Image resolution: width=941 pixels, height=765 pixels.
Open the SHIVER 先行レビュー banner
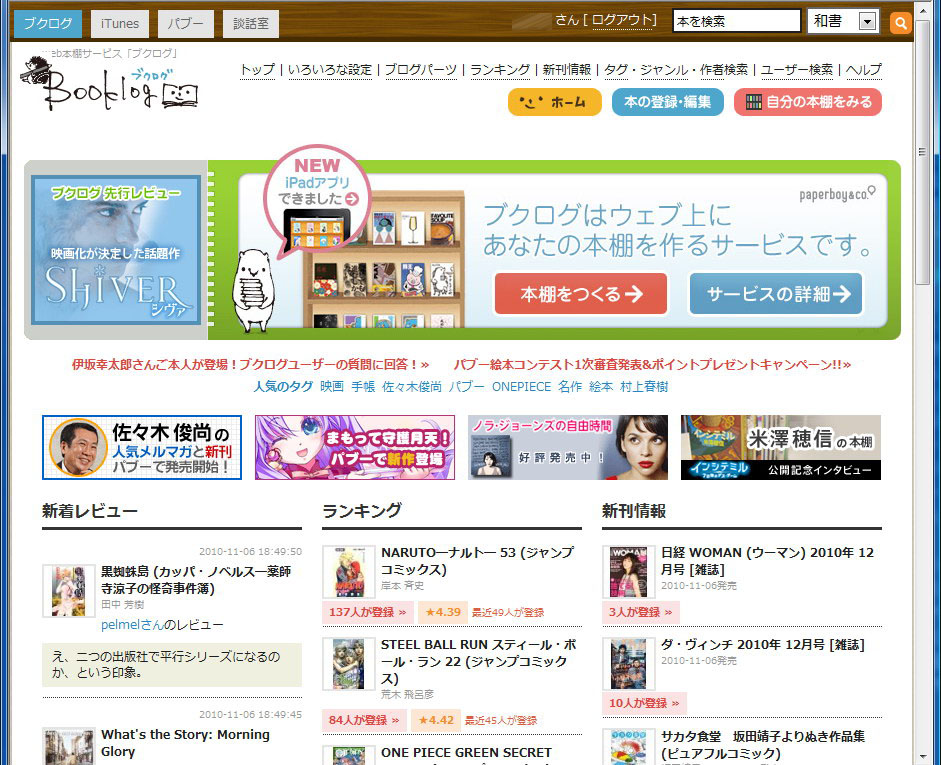pos(116,250)
